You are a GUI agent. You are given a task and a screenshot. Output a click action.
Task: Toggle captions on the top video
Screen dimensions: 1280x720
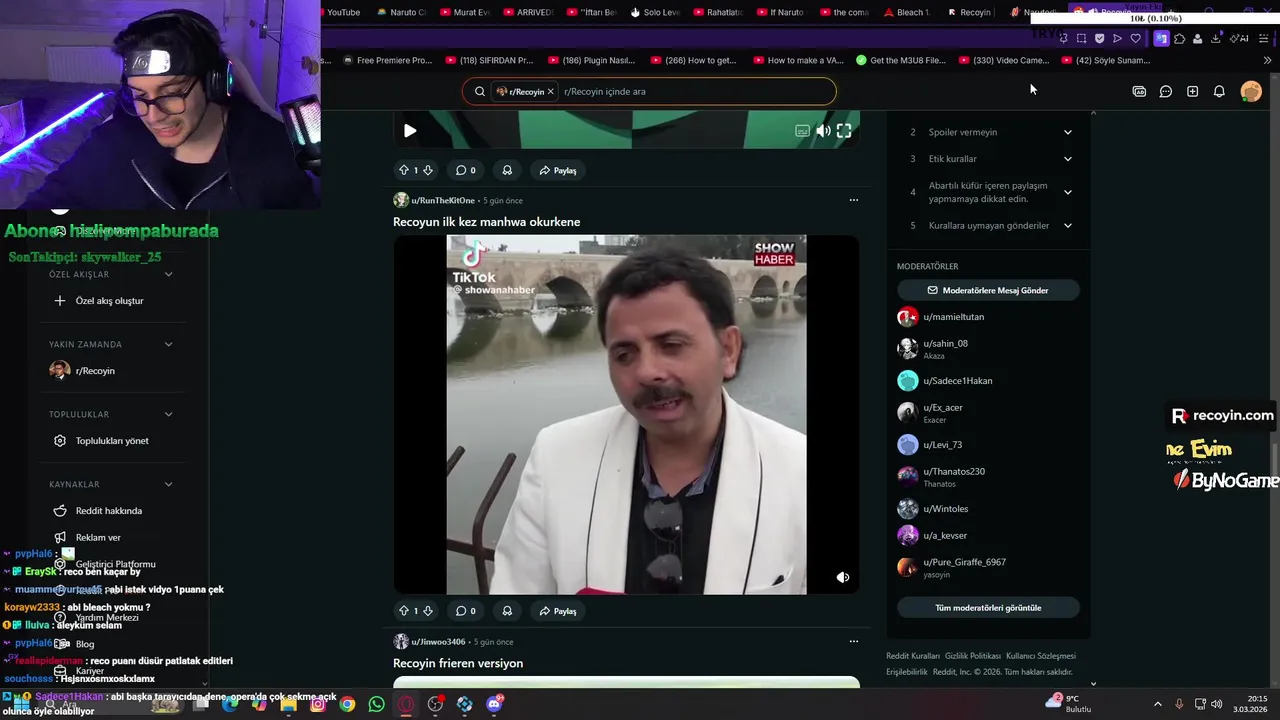pos(802,131)
